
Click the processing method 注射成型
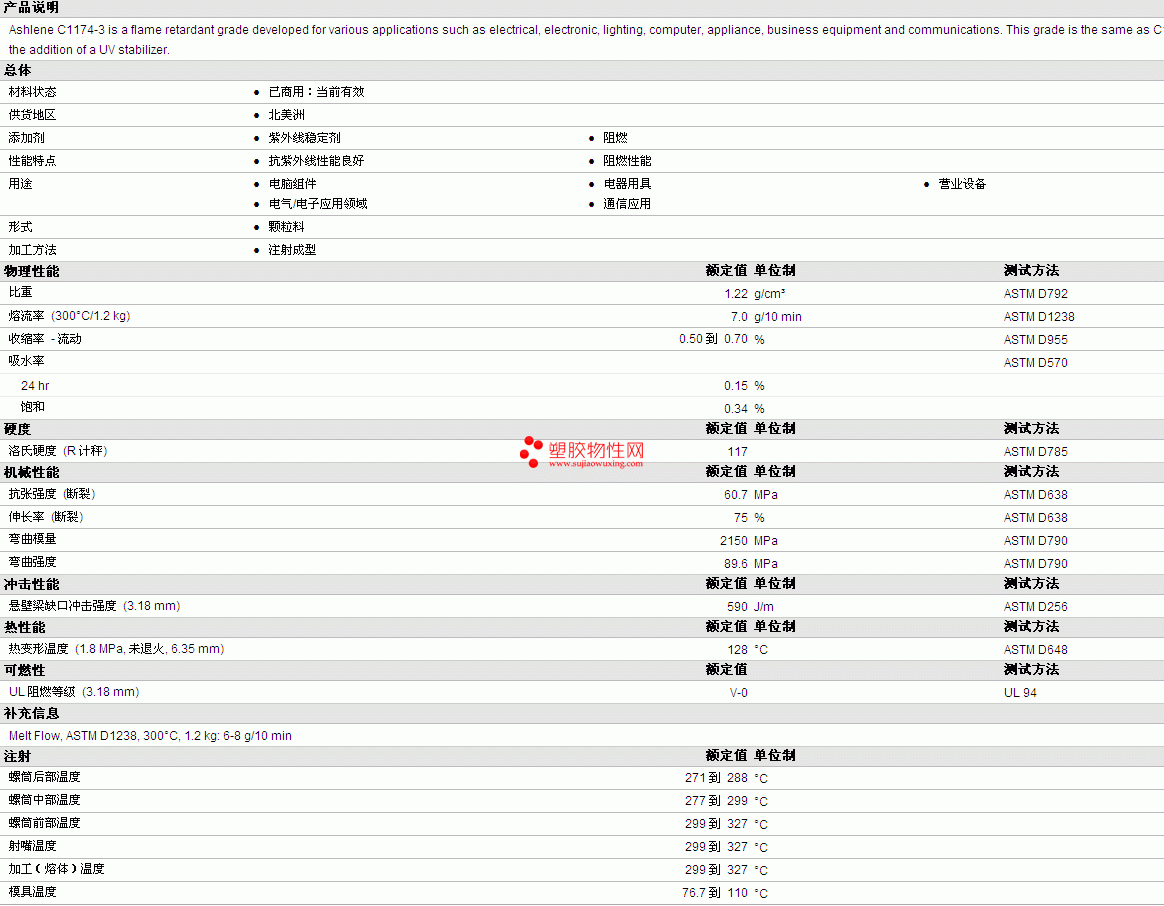click(x=292, y=250)
